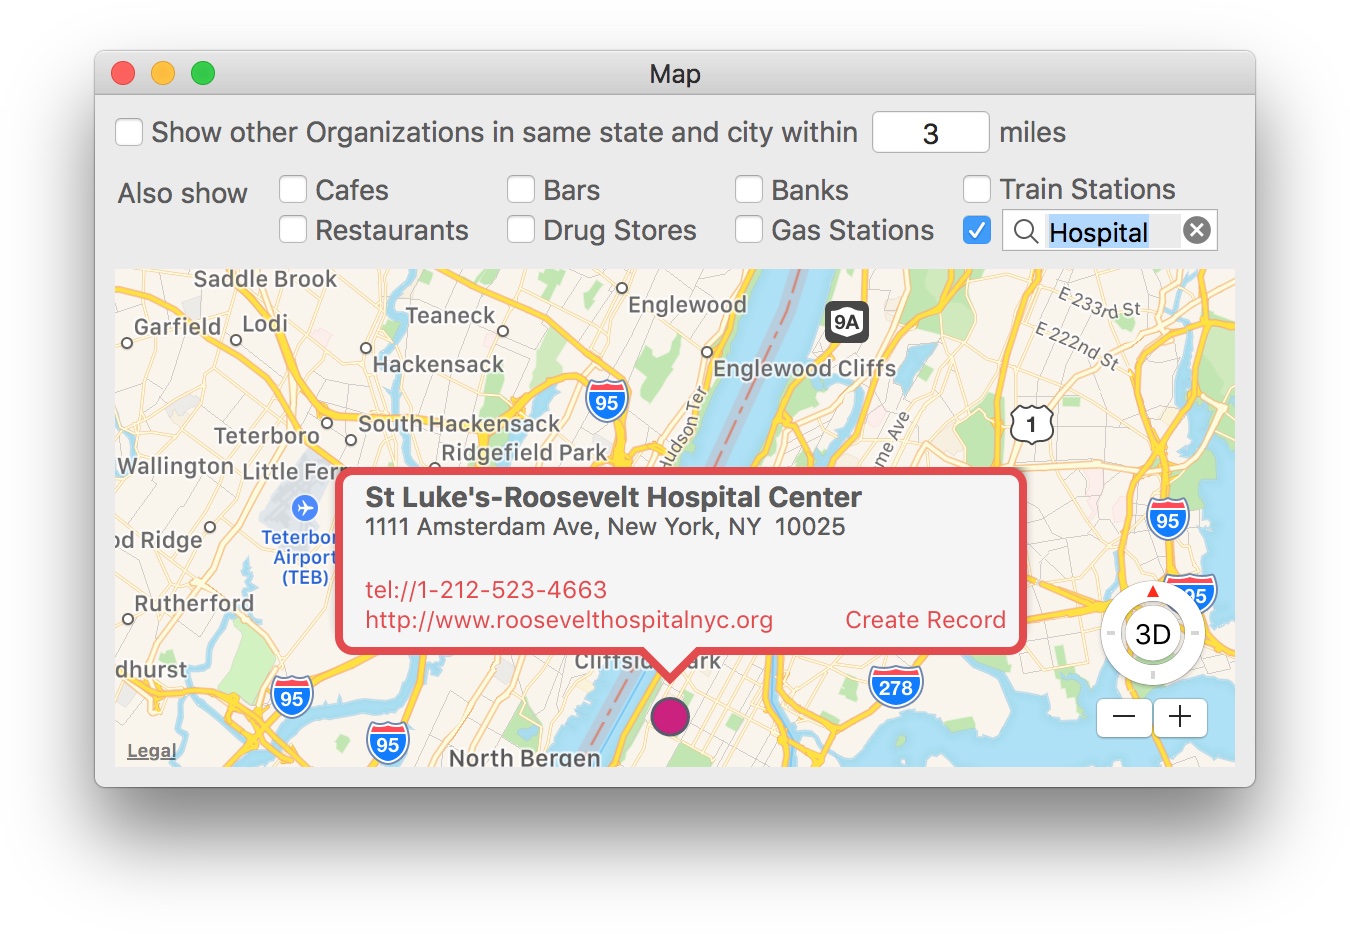Click the E 233rd St map label

pyautogui.click(x=1099, y=302)
